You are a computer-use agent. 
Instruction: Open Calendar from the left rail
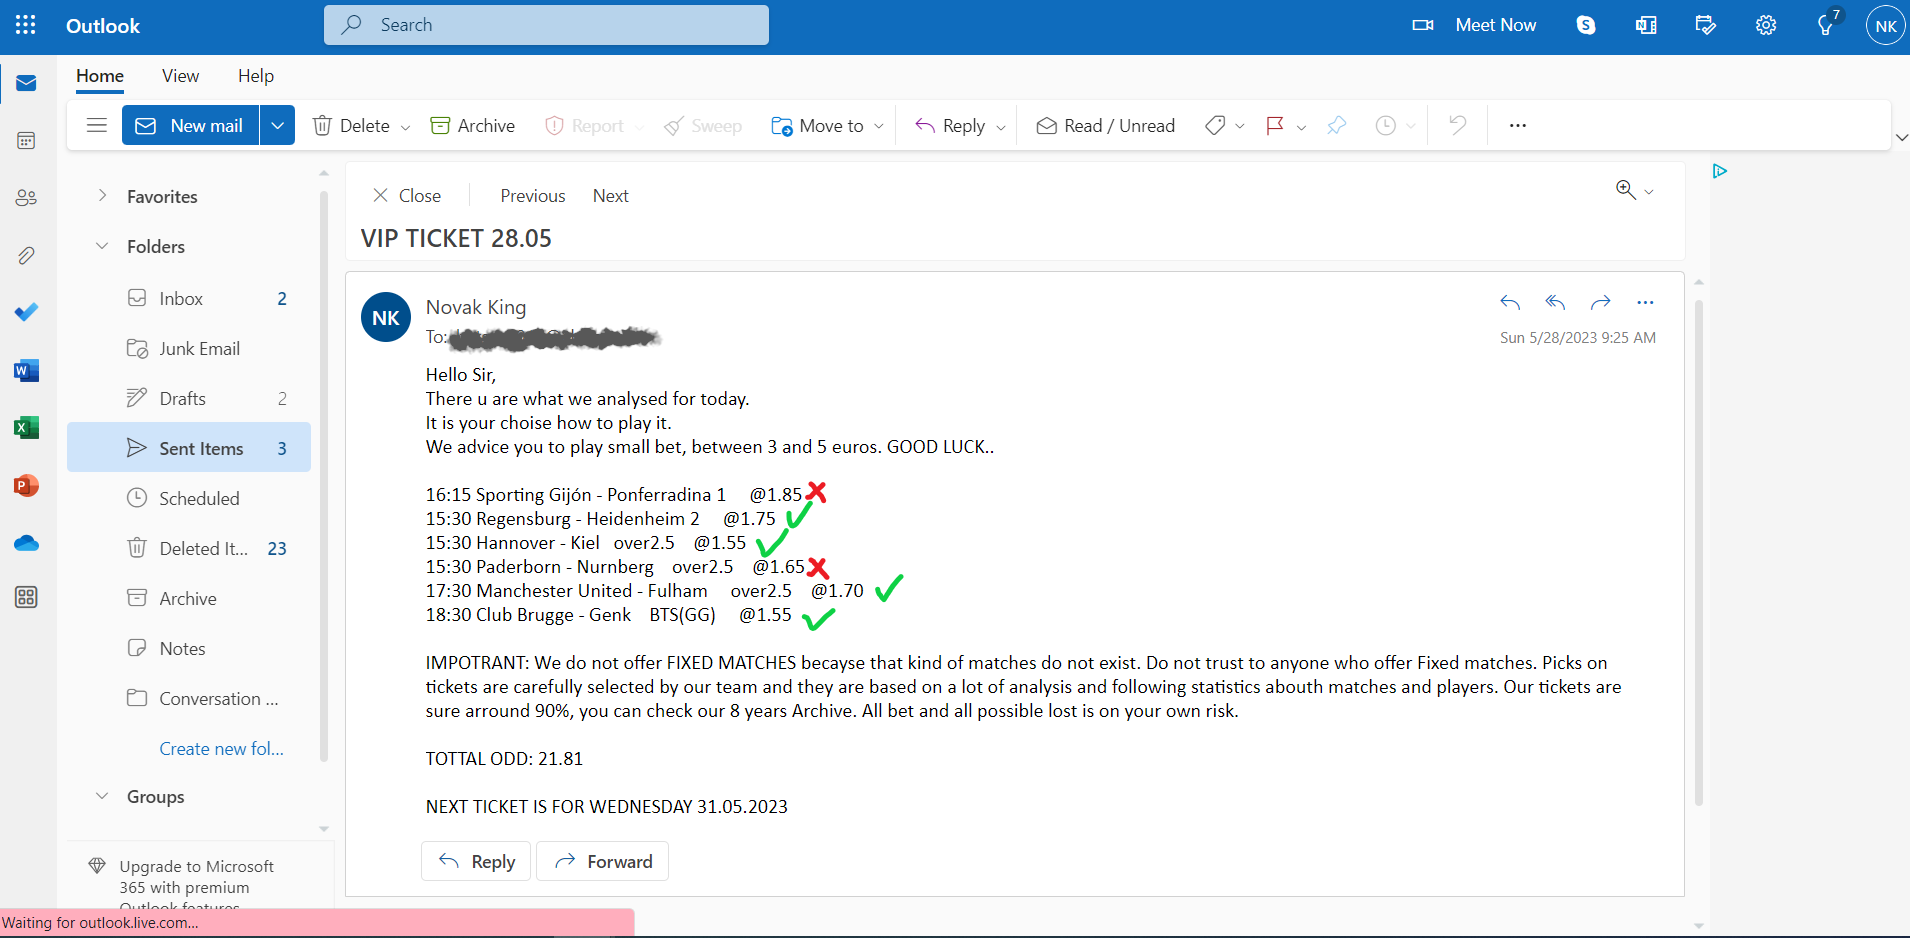(x=26, y=141)
